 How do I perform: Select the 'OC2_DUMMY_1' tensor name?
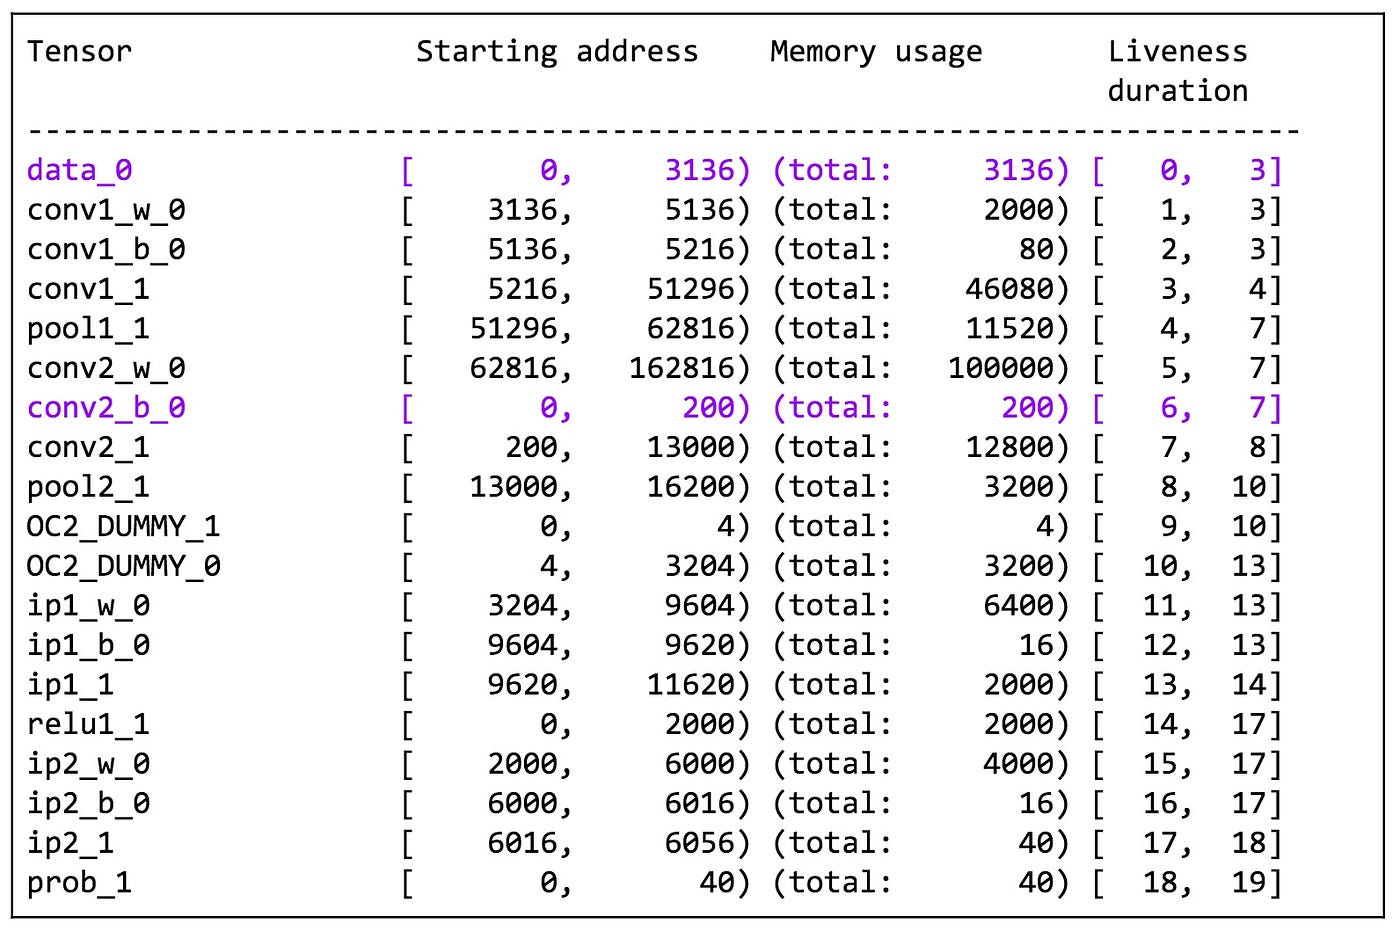(123, 526)
